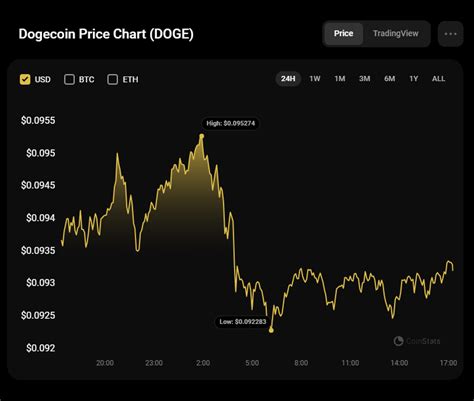Switch chart to 1Y range
Image resolution: width=474 pixels, height=401 pixels.
413,79
